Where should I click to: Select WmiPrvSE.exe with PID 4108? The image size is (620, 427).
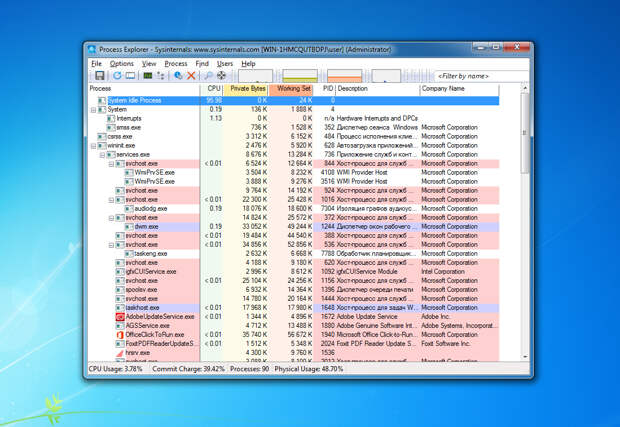(294, 172)
